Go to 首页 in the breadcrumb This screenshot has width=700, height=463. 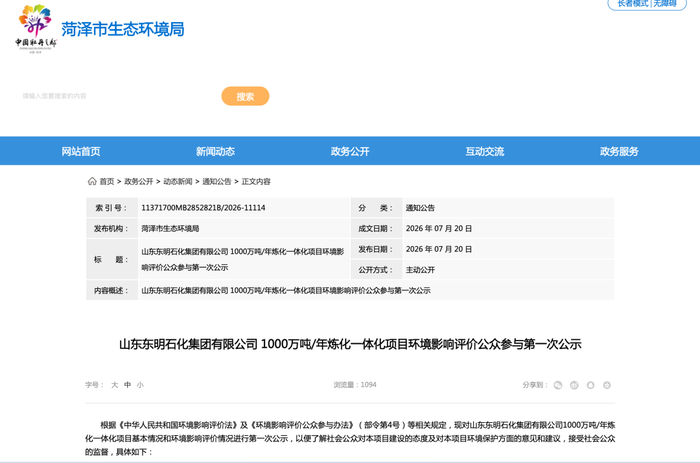tap(107, 181)
